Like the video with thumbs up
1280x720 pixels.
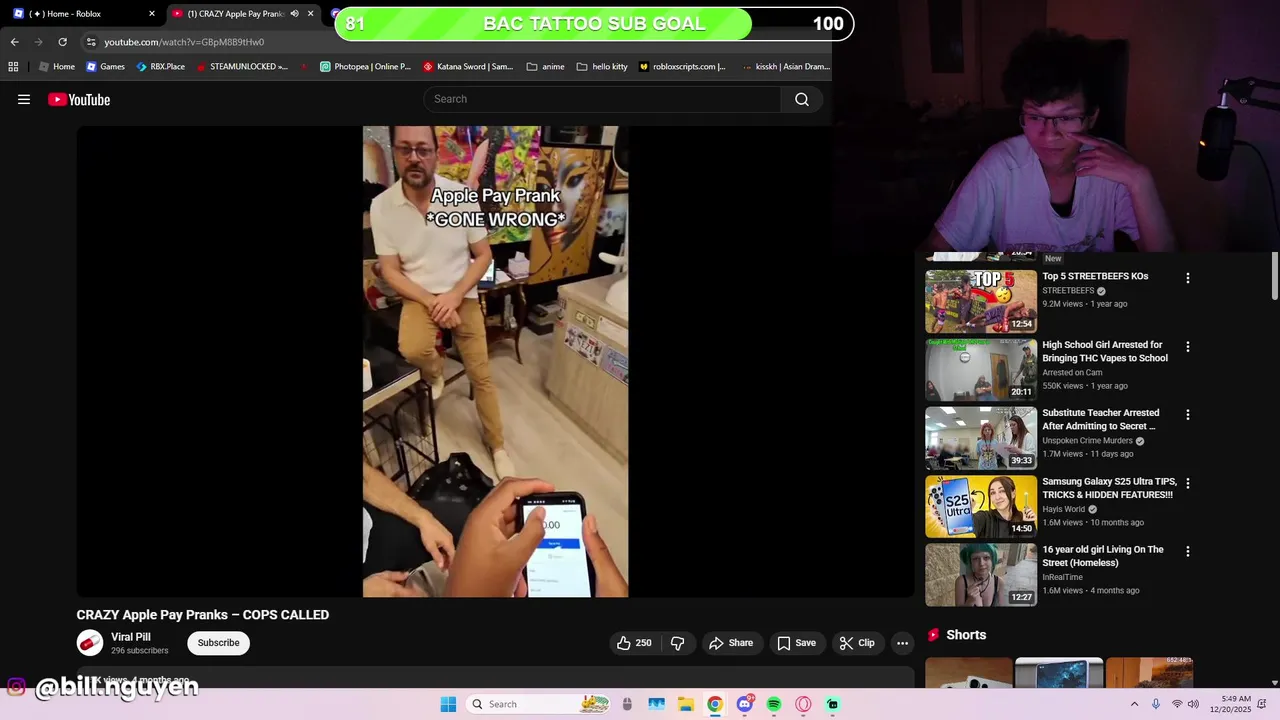(634, 643)
